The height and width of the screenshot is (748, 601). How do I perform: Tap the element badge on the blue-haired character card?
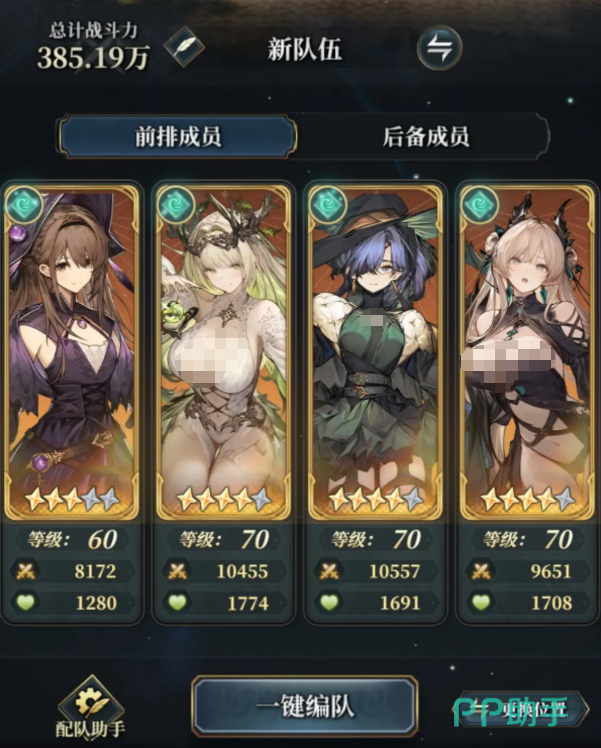(x=328, y=206)
